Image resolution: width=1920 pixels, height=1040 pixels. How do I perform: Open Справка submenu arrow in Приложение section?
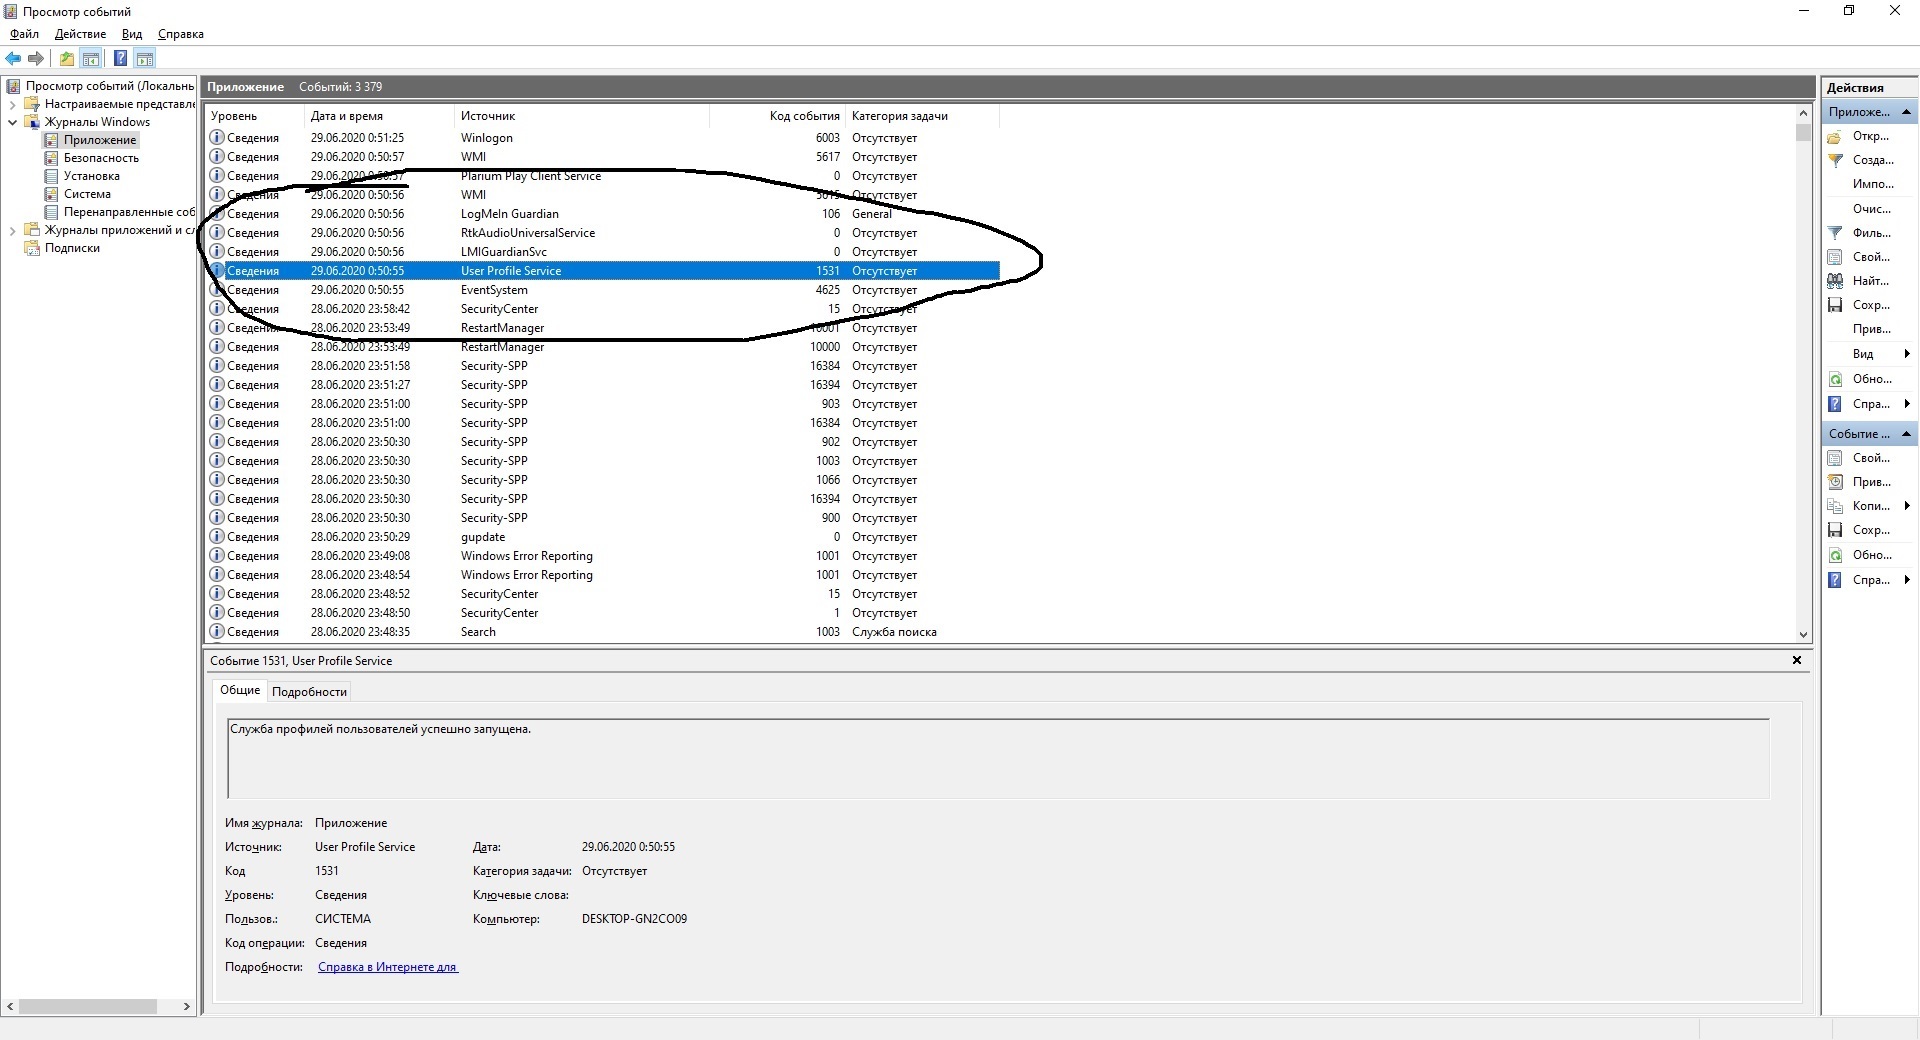pos(1907,404)
